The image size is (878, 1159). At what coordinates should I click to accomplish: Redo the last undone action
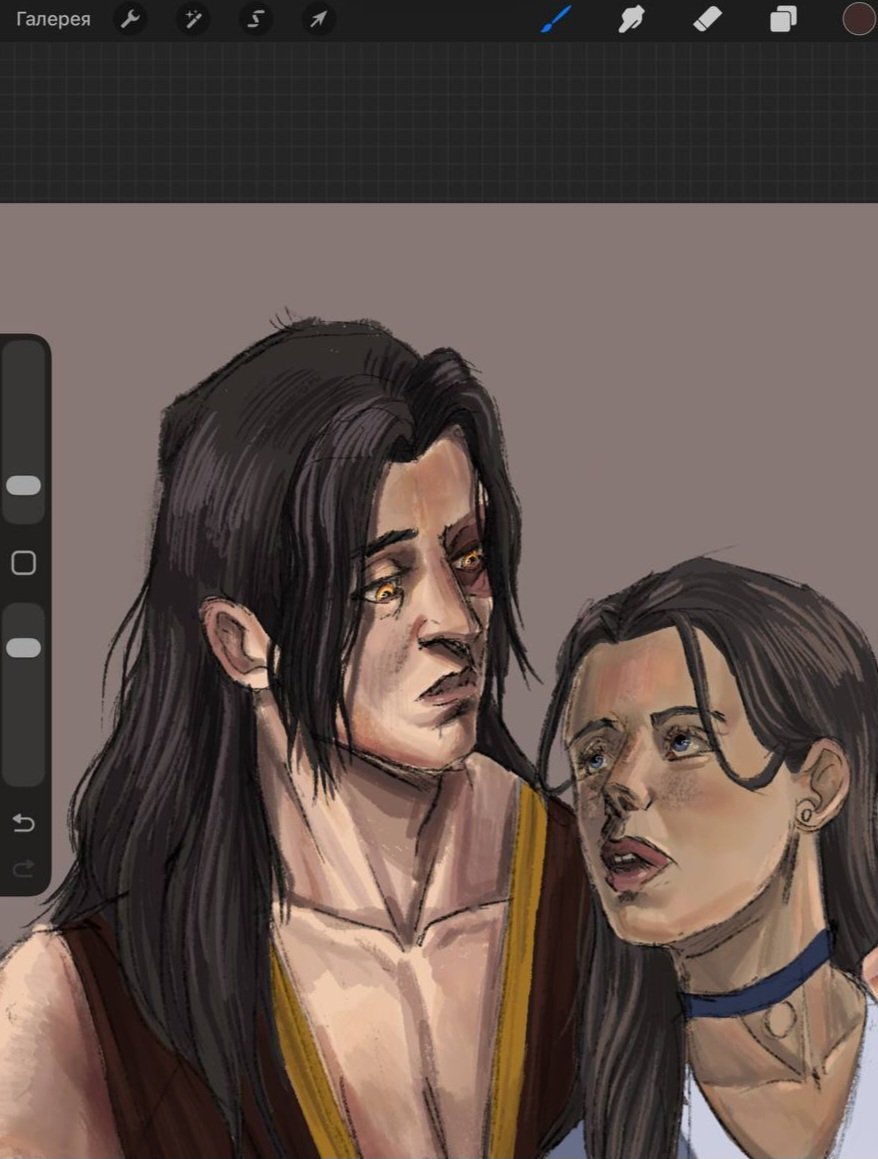point(24,869)
